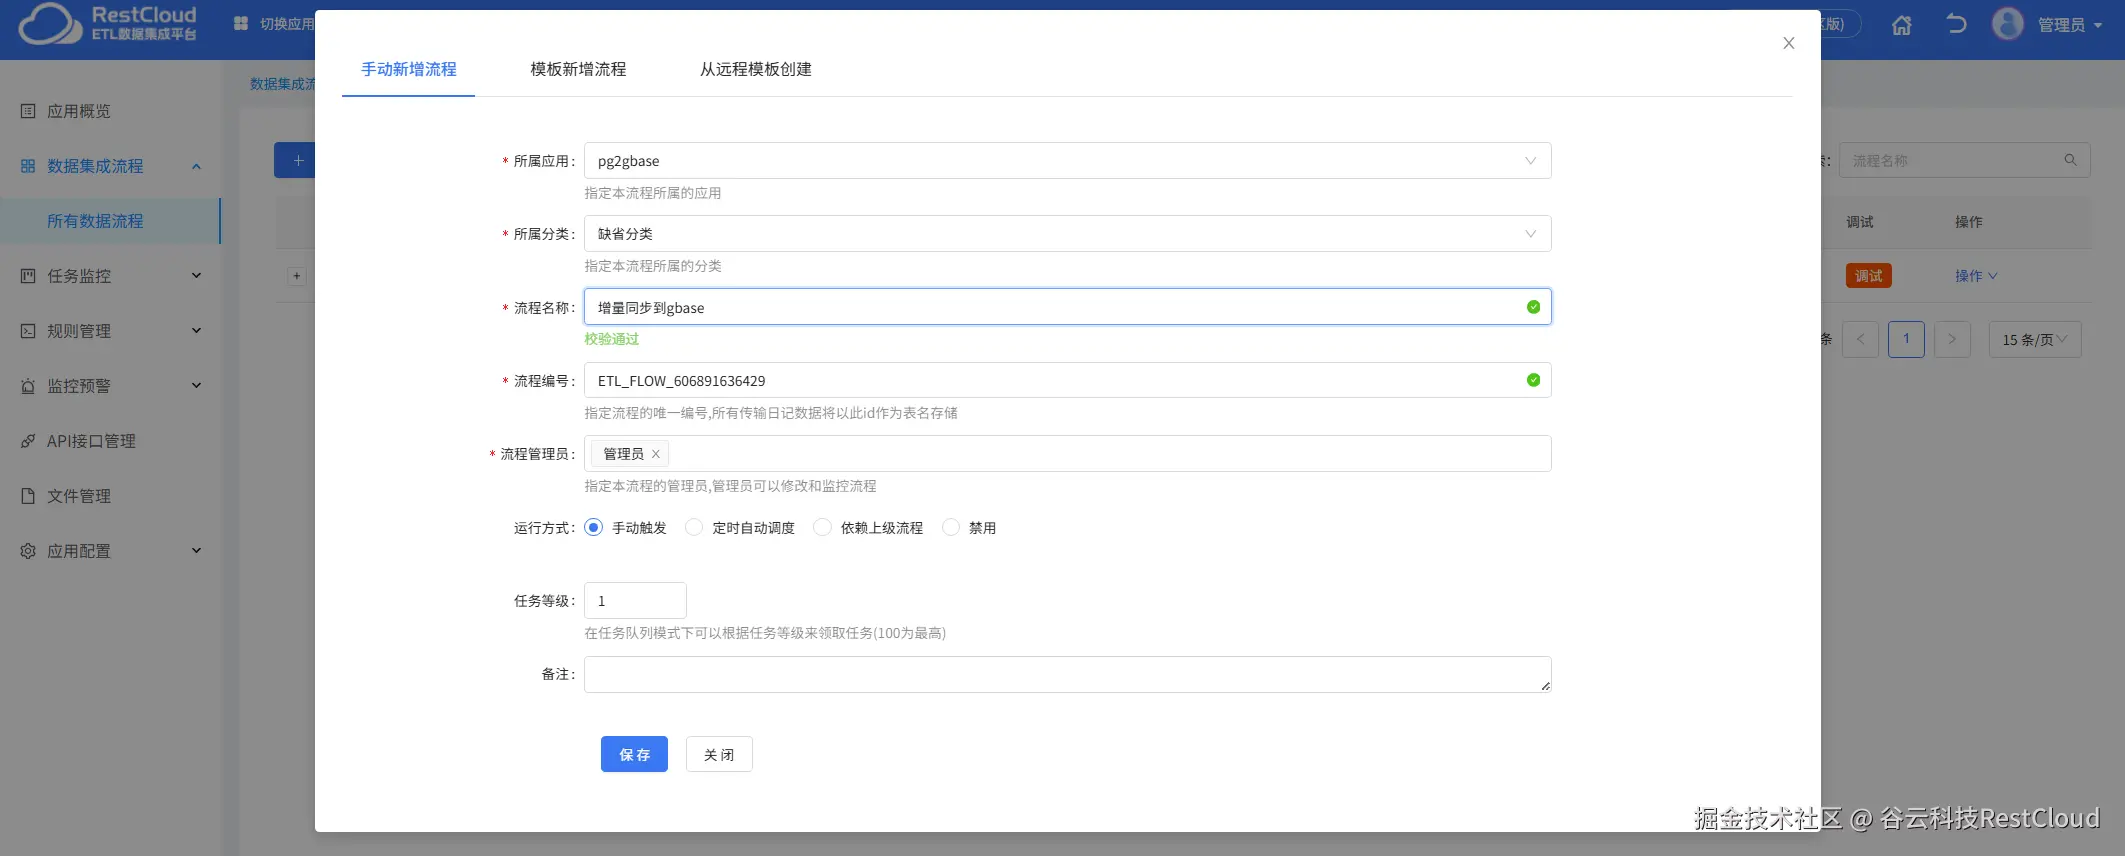This screenshot has height=856, width=2125.
Task: Select the 依赖上级流程 radio option
Action: [822, 527]
